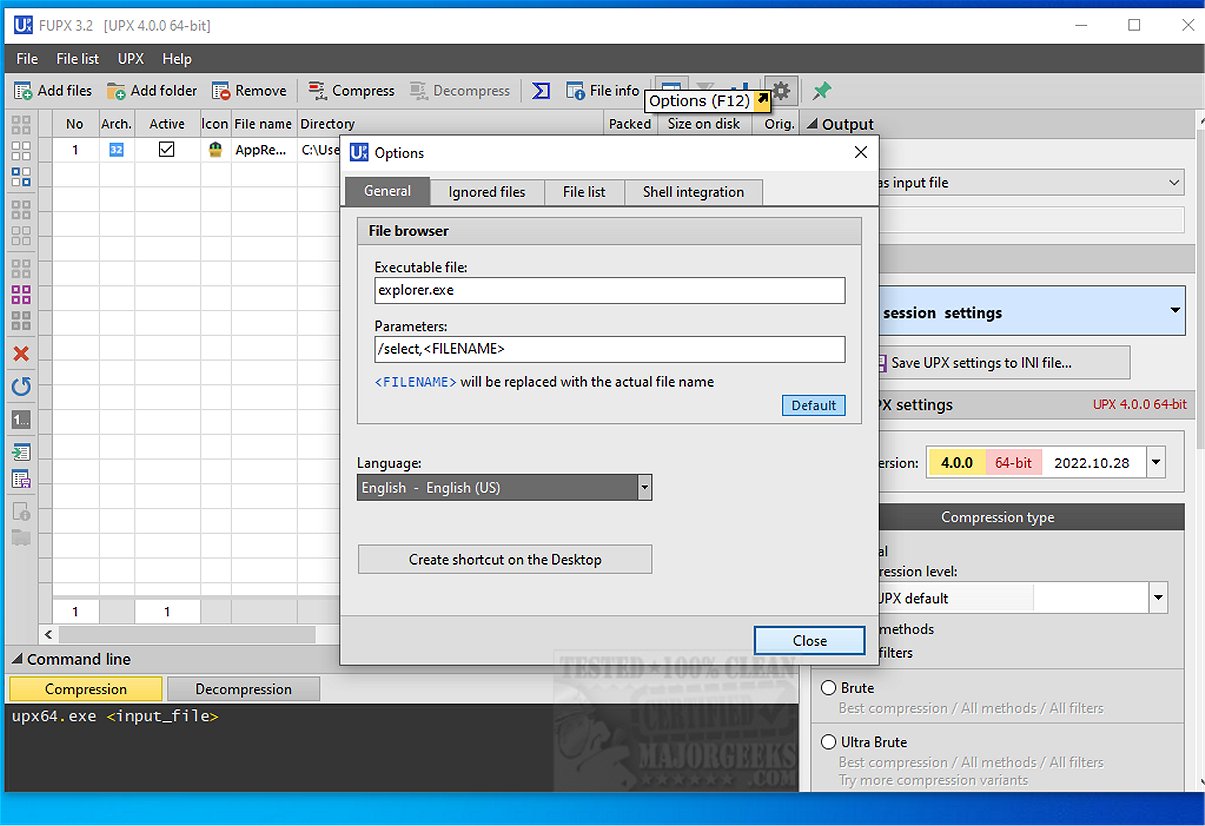The image size is (1205, 826).
Task: Click the blue-and-white checkered grid sidebar icon
Action: click(x=21, y=177)
